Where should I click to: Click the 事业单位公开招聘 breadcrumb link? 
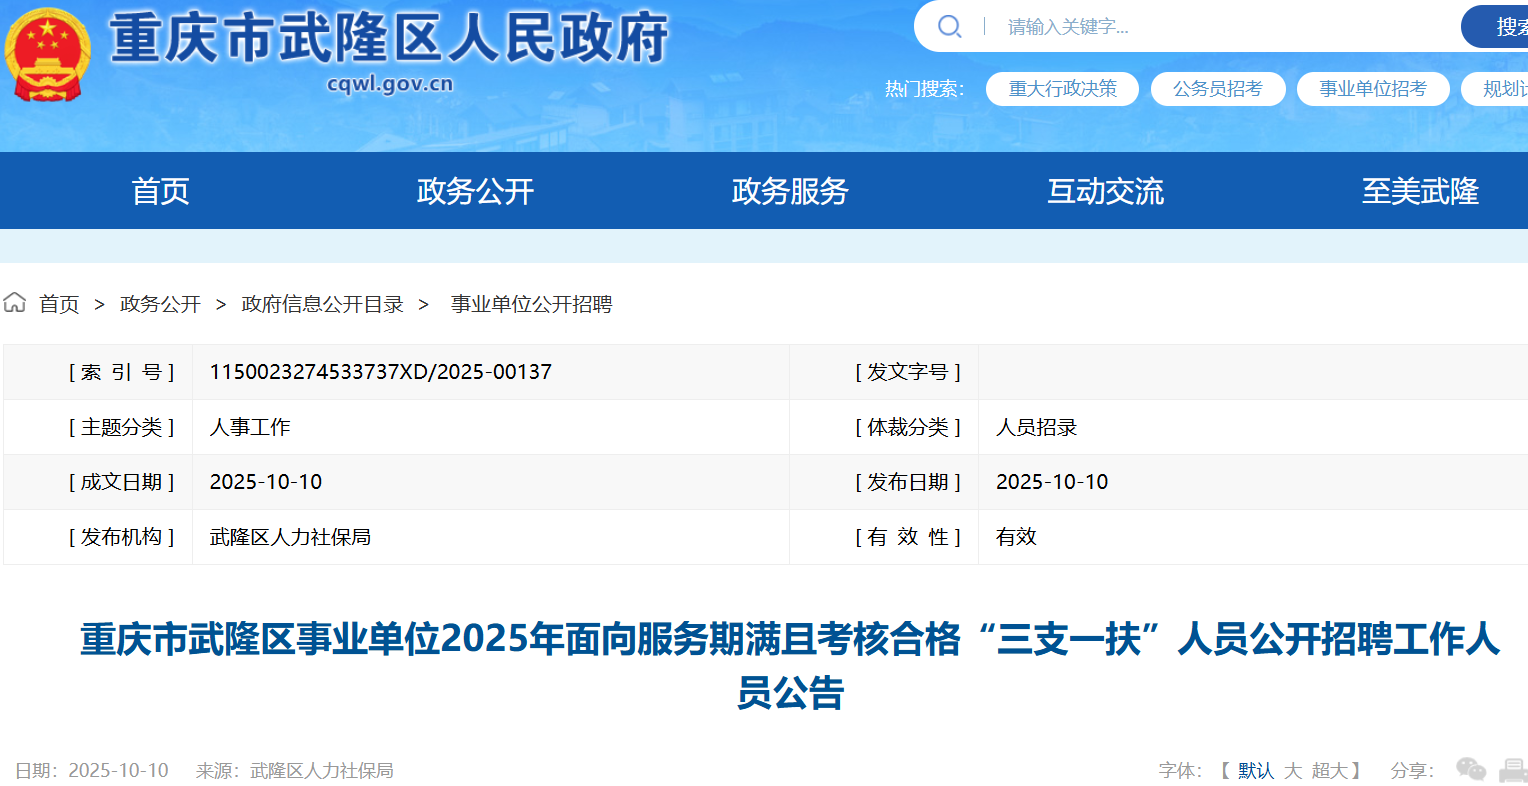(531, 304)
